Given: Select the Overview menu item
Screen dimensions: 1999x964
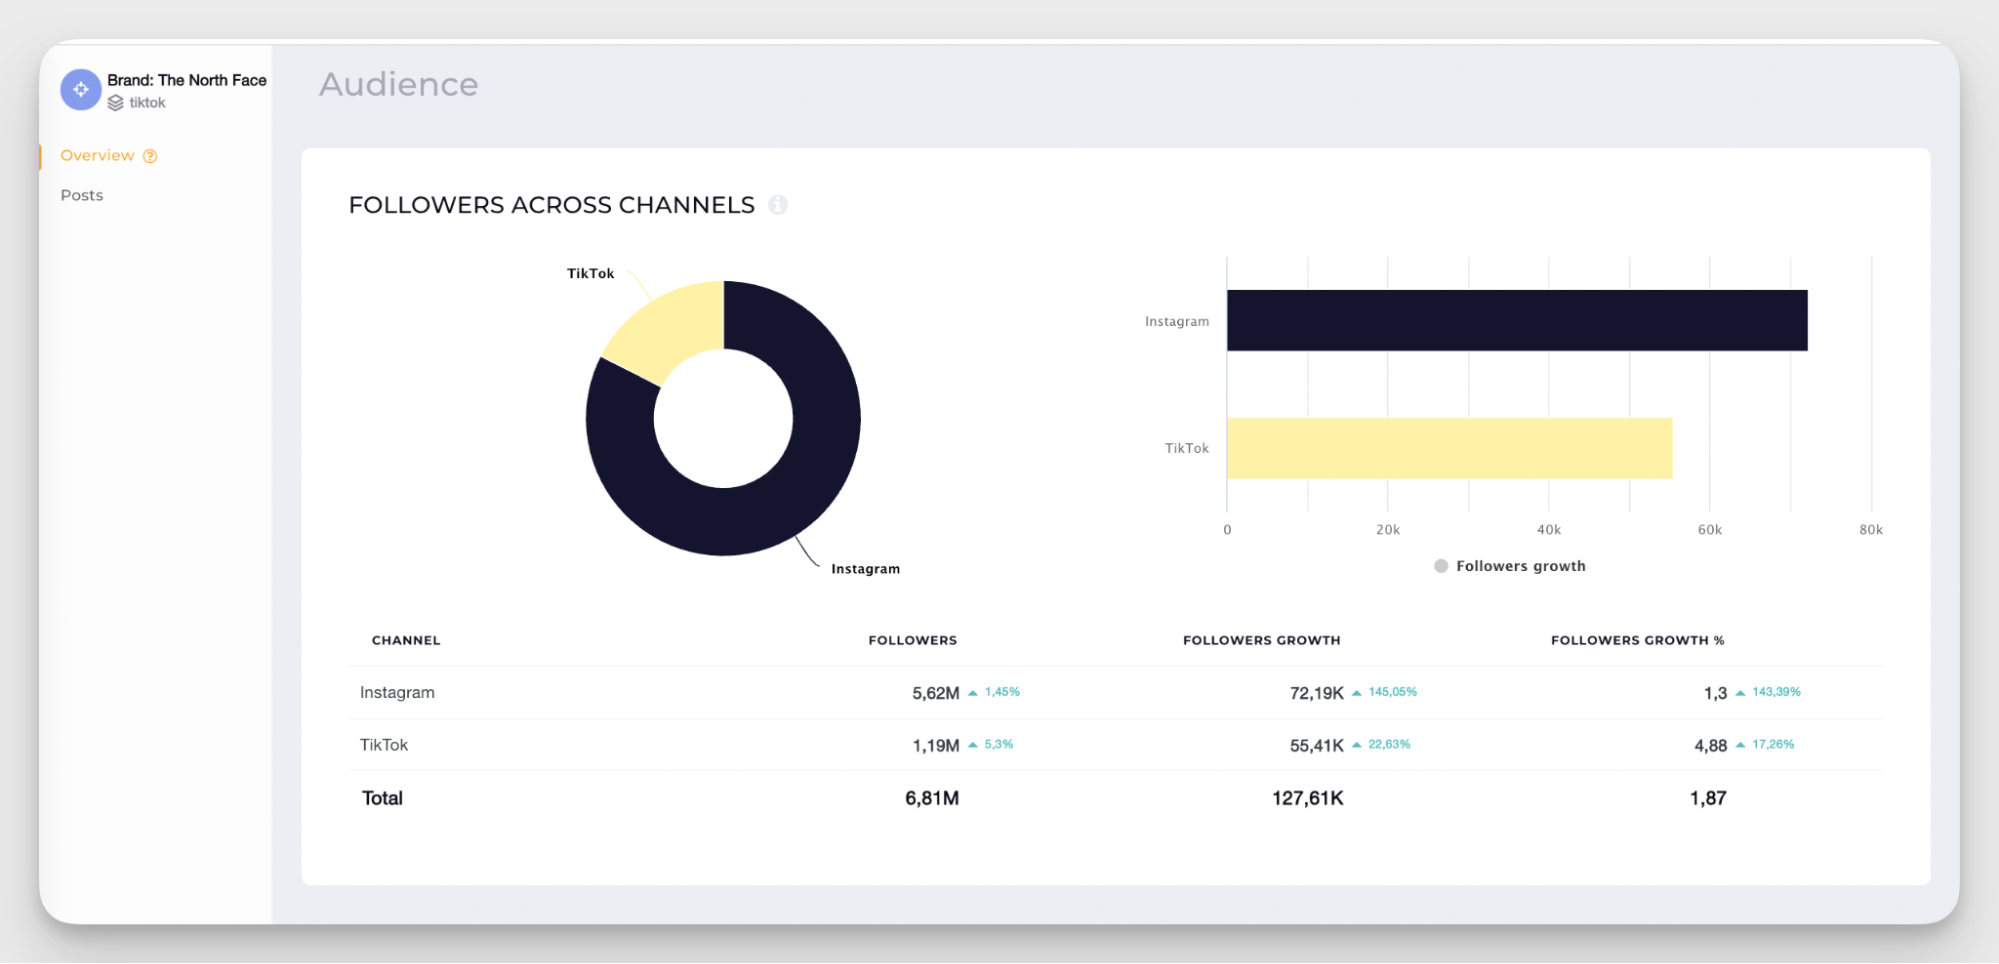Looking at the screenshot, I should [x=97, y=155].
